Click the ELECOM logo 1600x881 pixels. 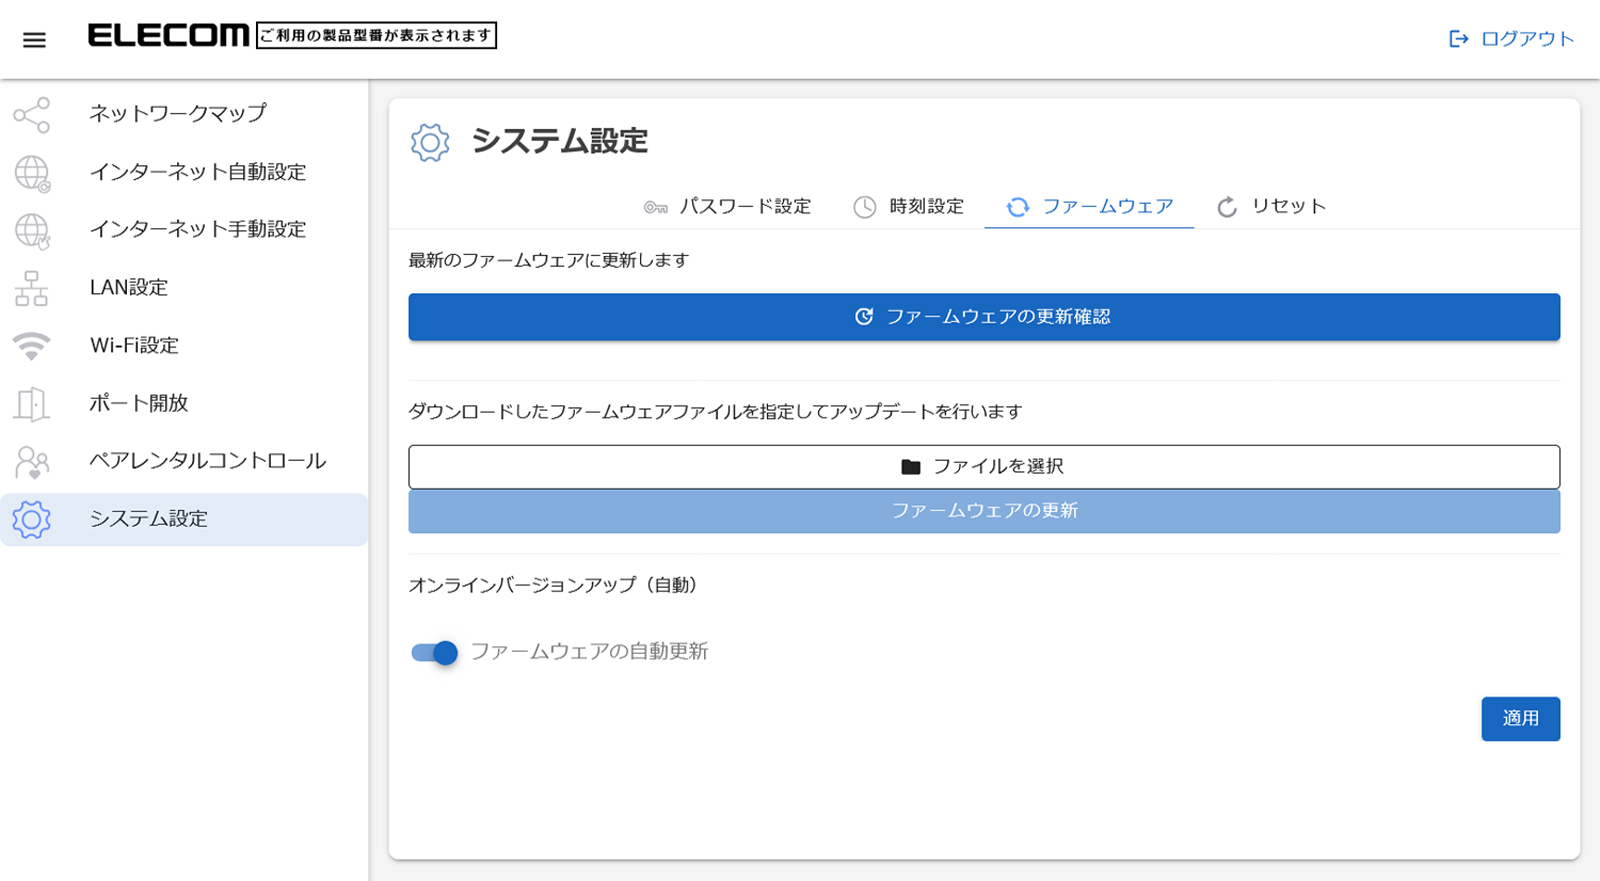pyautogui.click(x=168, y=36)
